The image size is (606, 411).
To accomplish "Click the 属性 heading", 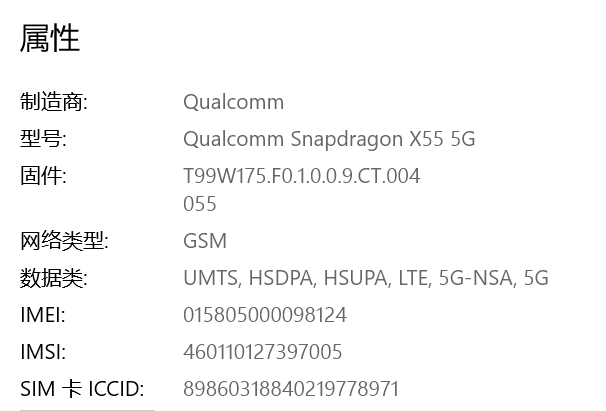I will (x=50, y=38).
